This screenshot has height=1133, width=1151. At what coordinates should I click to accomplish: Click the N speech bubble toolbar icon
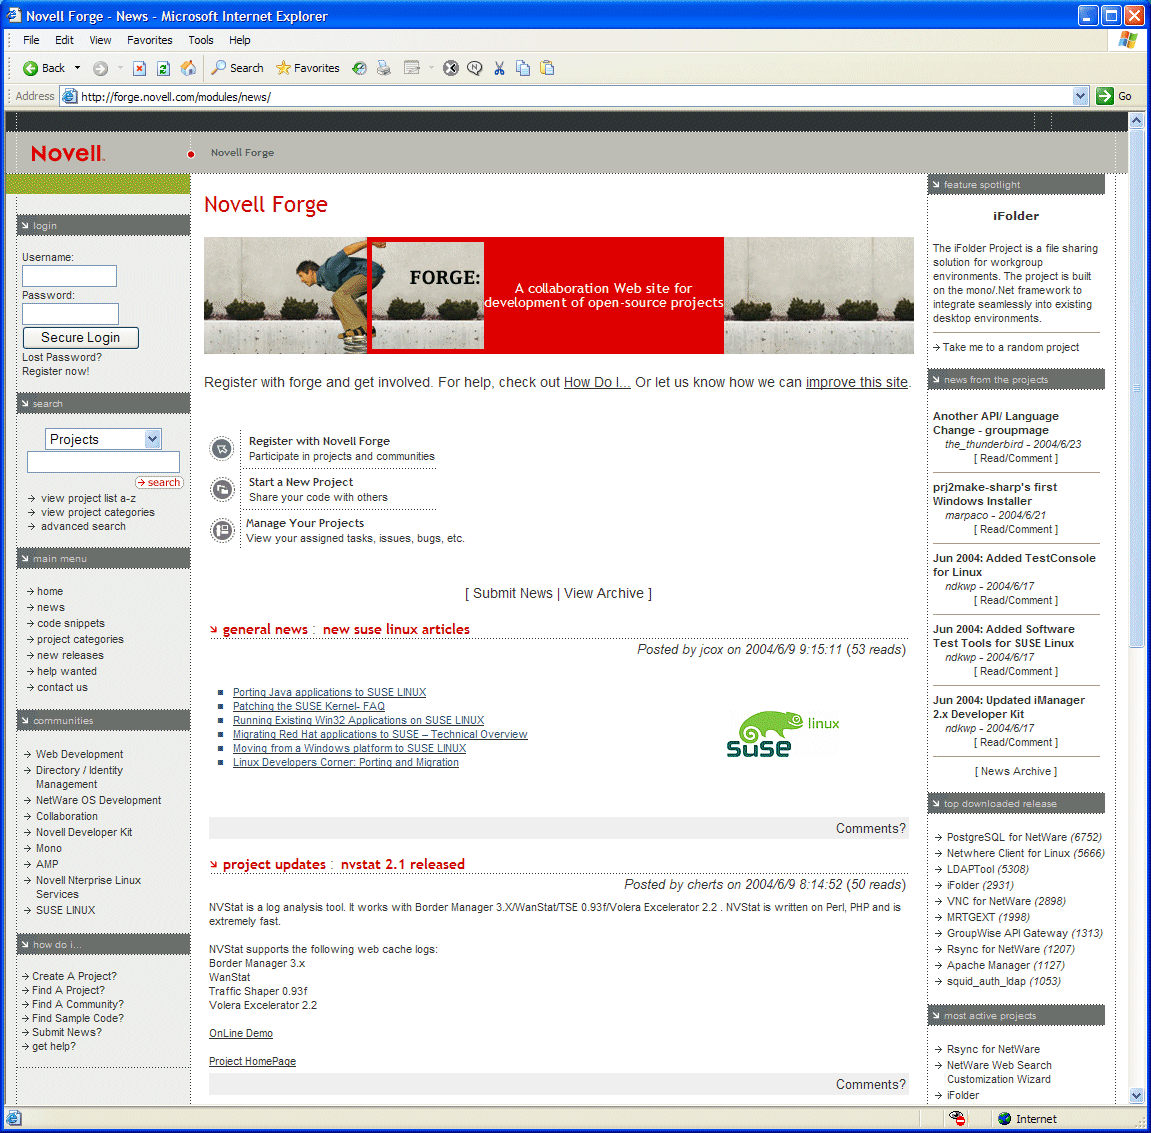pyautogui.click(x=475, y=68)
